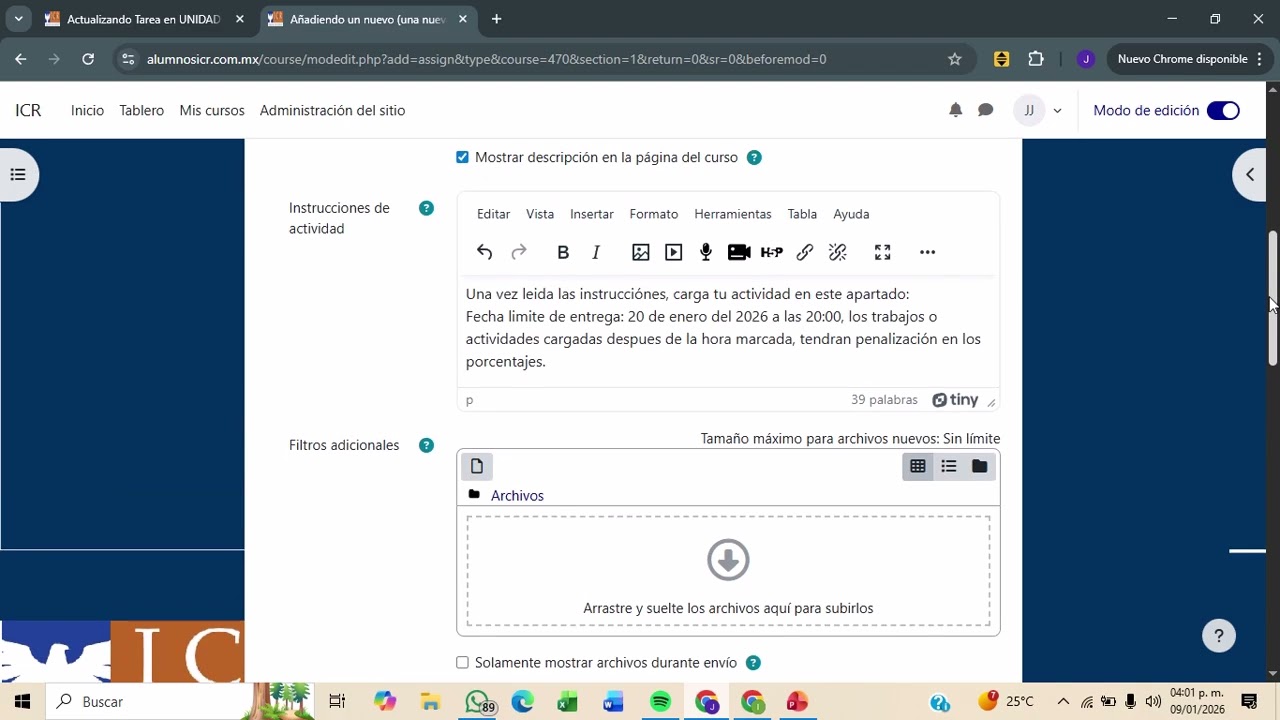1280x720 pixels.
Task: Open WhatsApp from the taskbar
Action: (x=478, y=702)
